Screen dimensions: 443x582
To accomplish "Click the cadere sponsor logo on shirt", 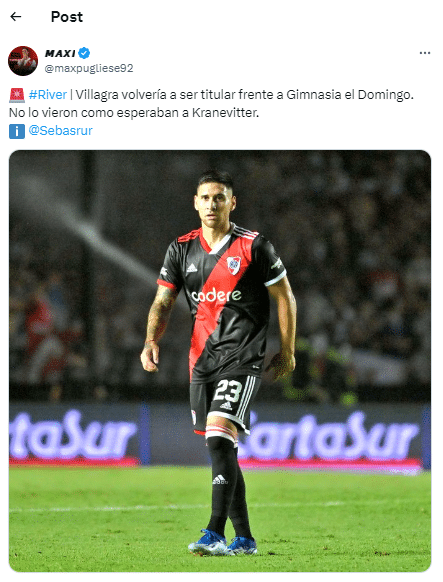I will tap(216, 295).
